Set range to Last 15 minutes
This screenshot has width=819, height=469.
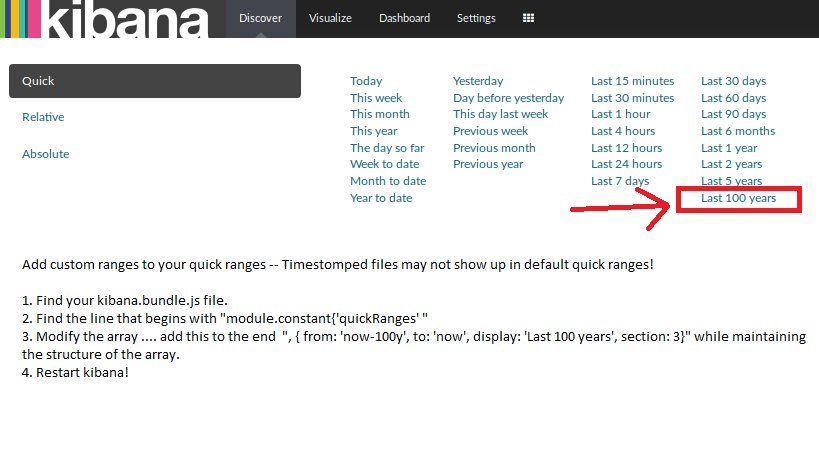(633, 81)
